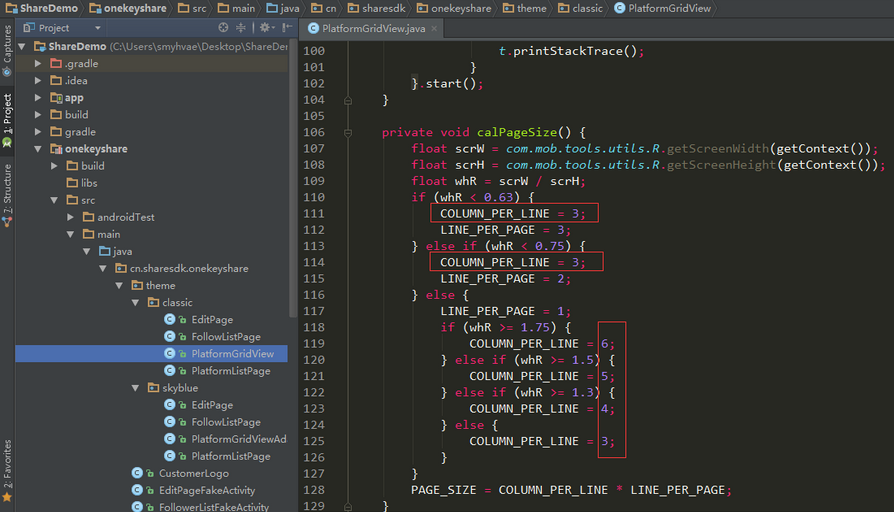Select the CustomerLogo class in tree

pyautogui.click(x=193, y=473)
